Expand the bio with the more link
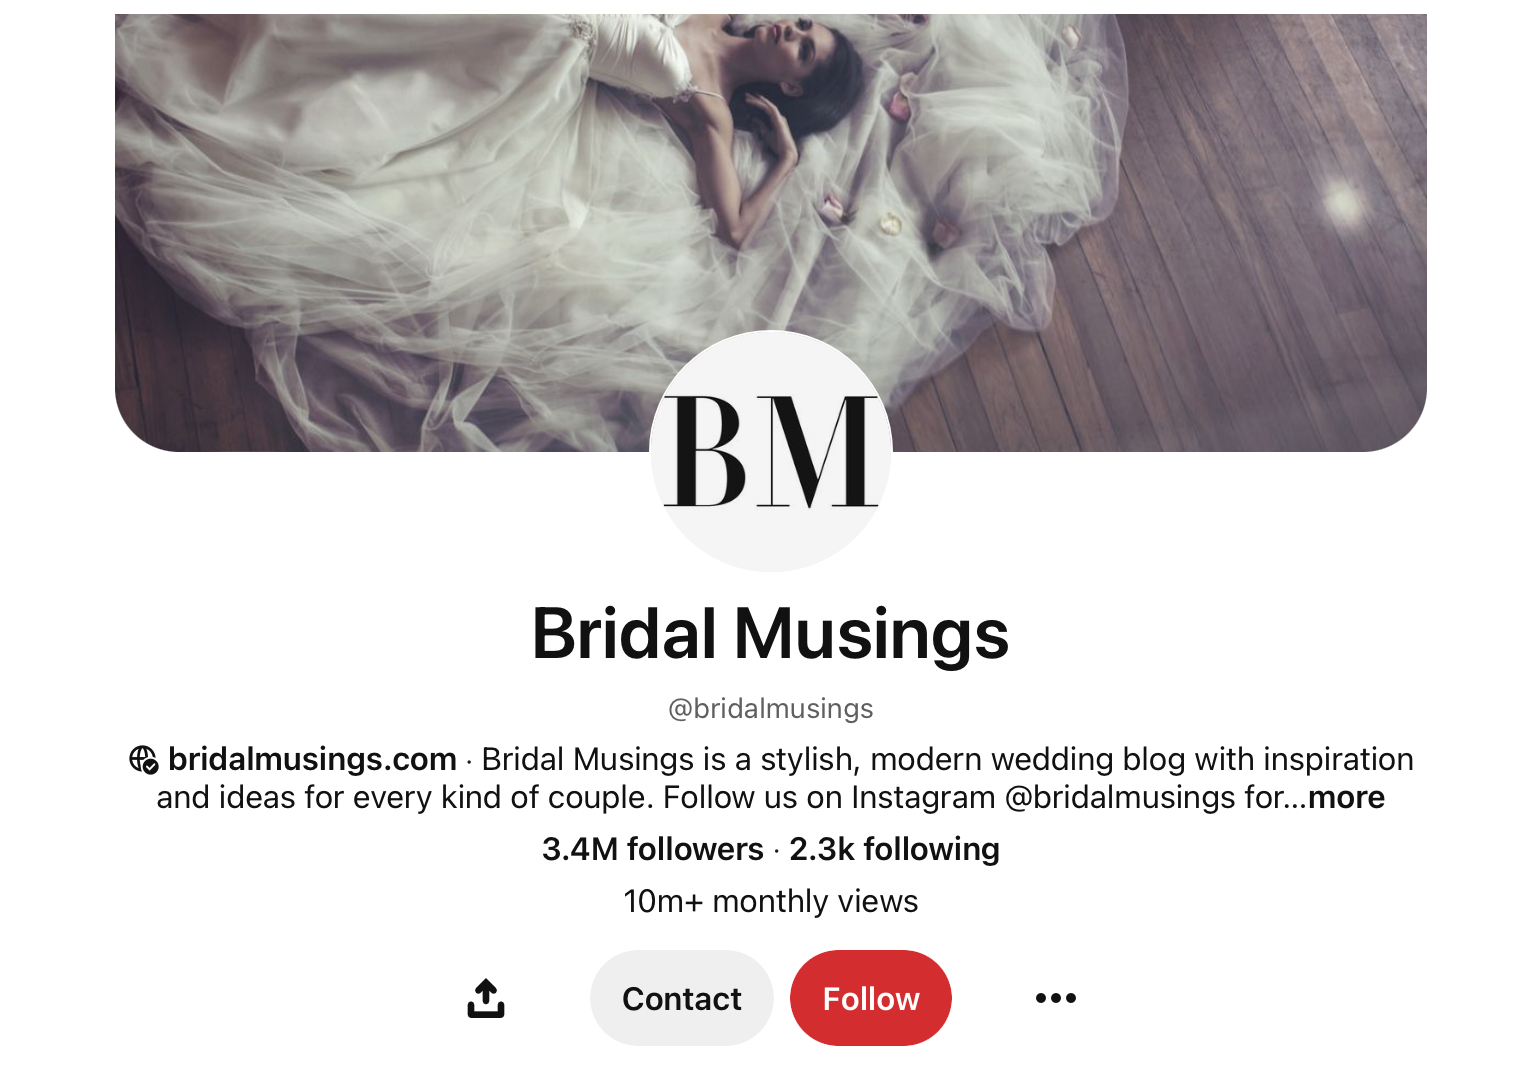1534x1088 pixels. tap(1346, 798)
